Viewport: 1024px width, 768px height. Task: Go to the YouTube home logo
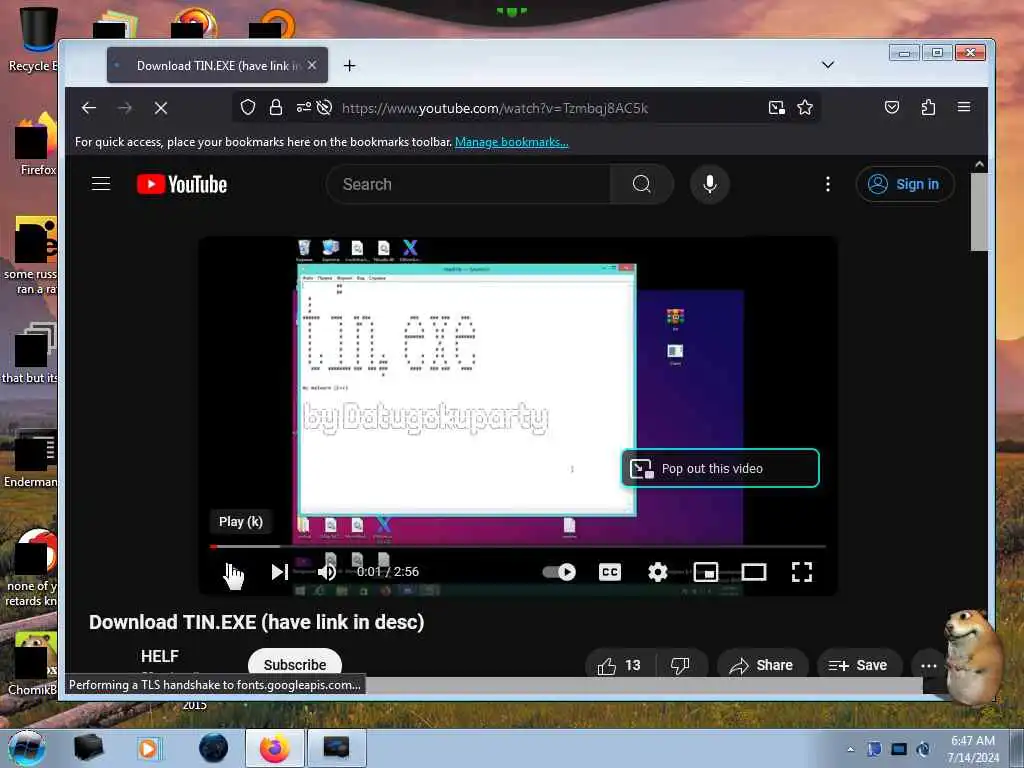pos(182,184)
